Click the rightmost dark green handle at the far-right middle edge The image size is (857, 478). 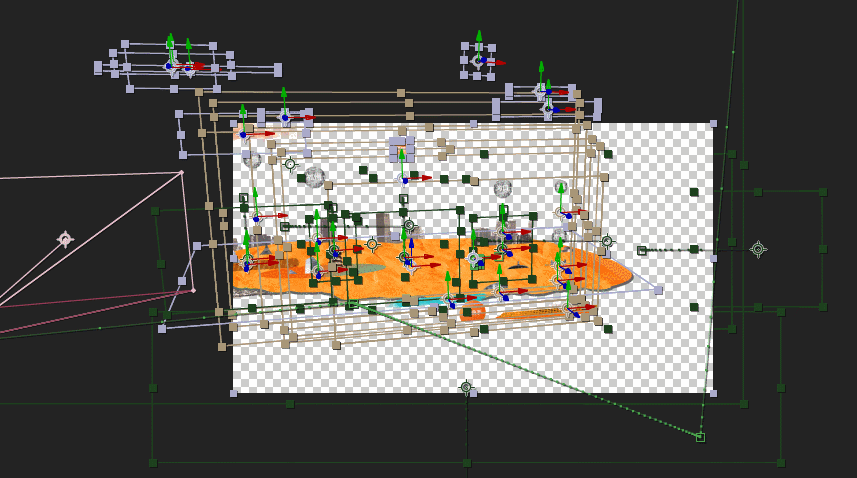[823, 249]
